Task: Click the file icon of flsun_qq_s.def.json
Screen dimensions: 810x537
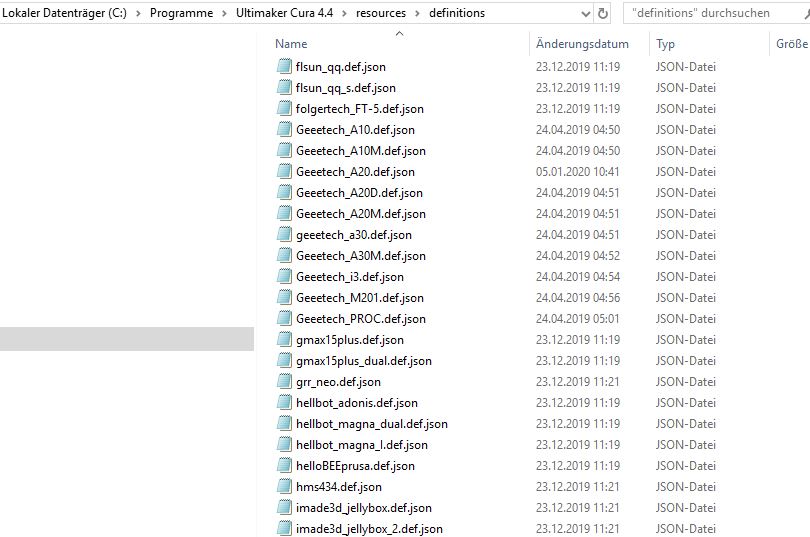Action: click(284, 87)
